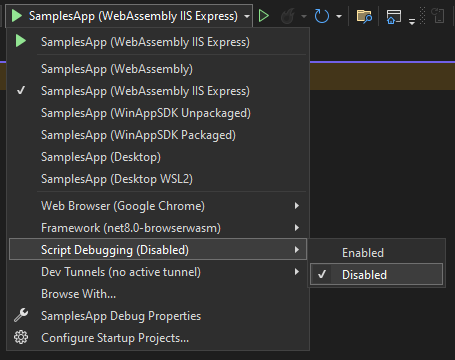Run top SamplesApp (WebAssembly IIS Express) menu entry
Screen dimensions: 455x360
158,42
